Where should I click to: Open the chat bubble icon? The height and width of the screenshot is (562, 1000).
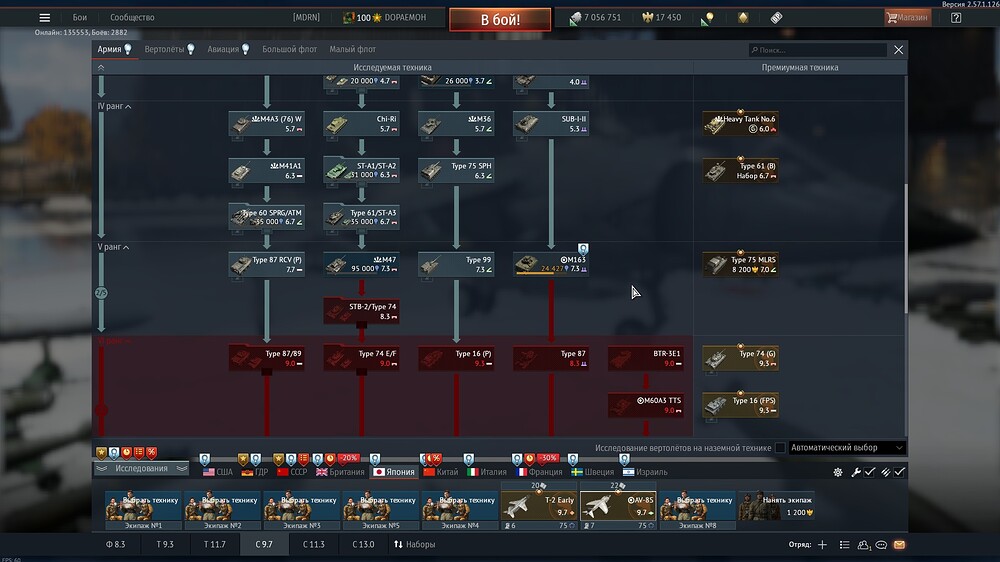tap(881, 545)
